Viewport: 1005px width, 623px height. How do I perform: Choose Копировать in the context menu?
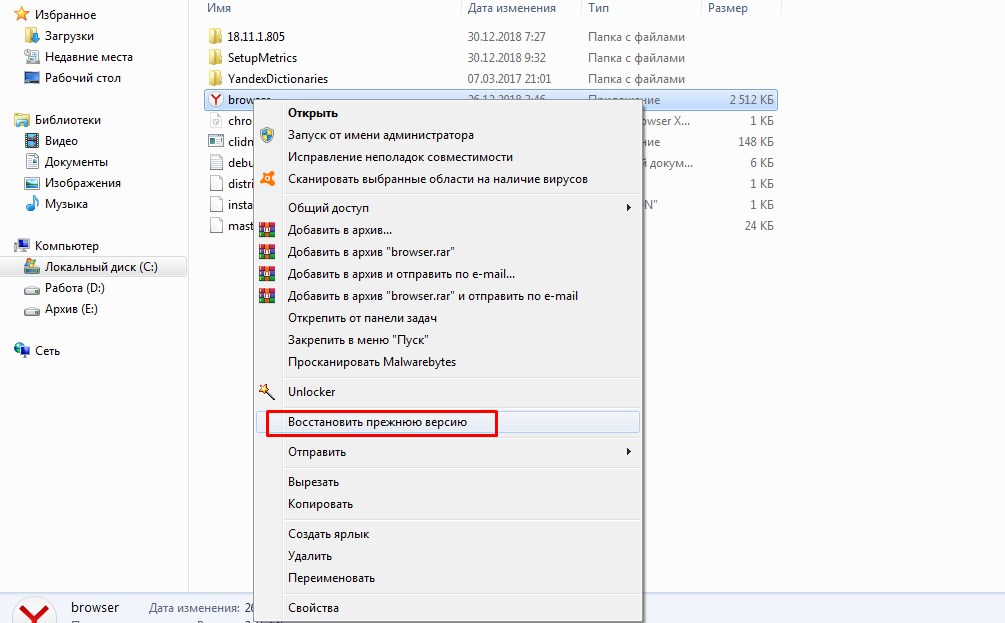pyautogui.click(x=320, y=504)
